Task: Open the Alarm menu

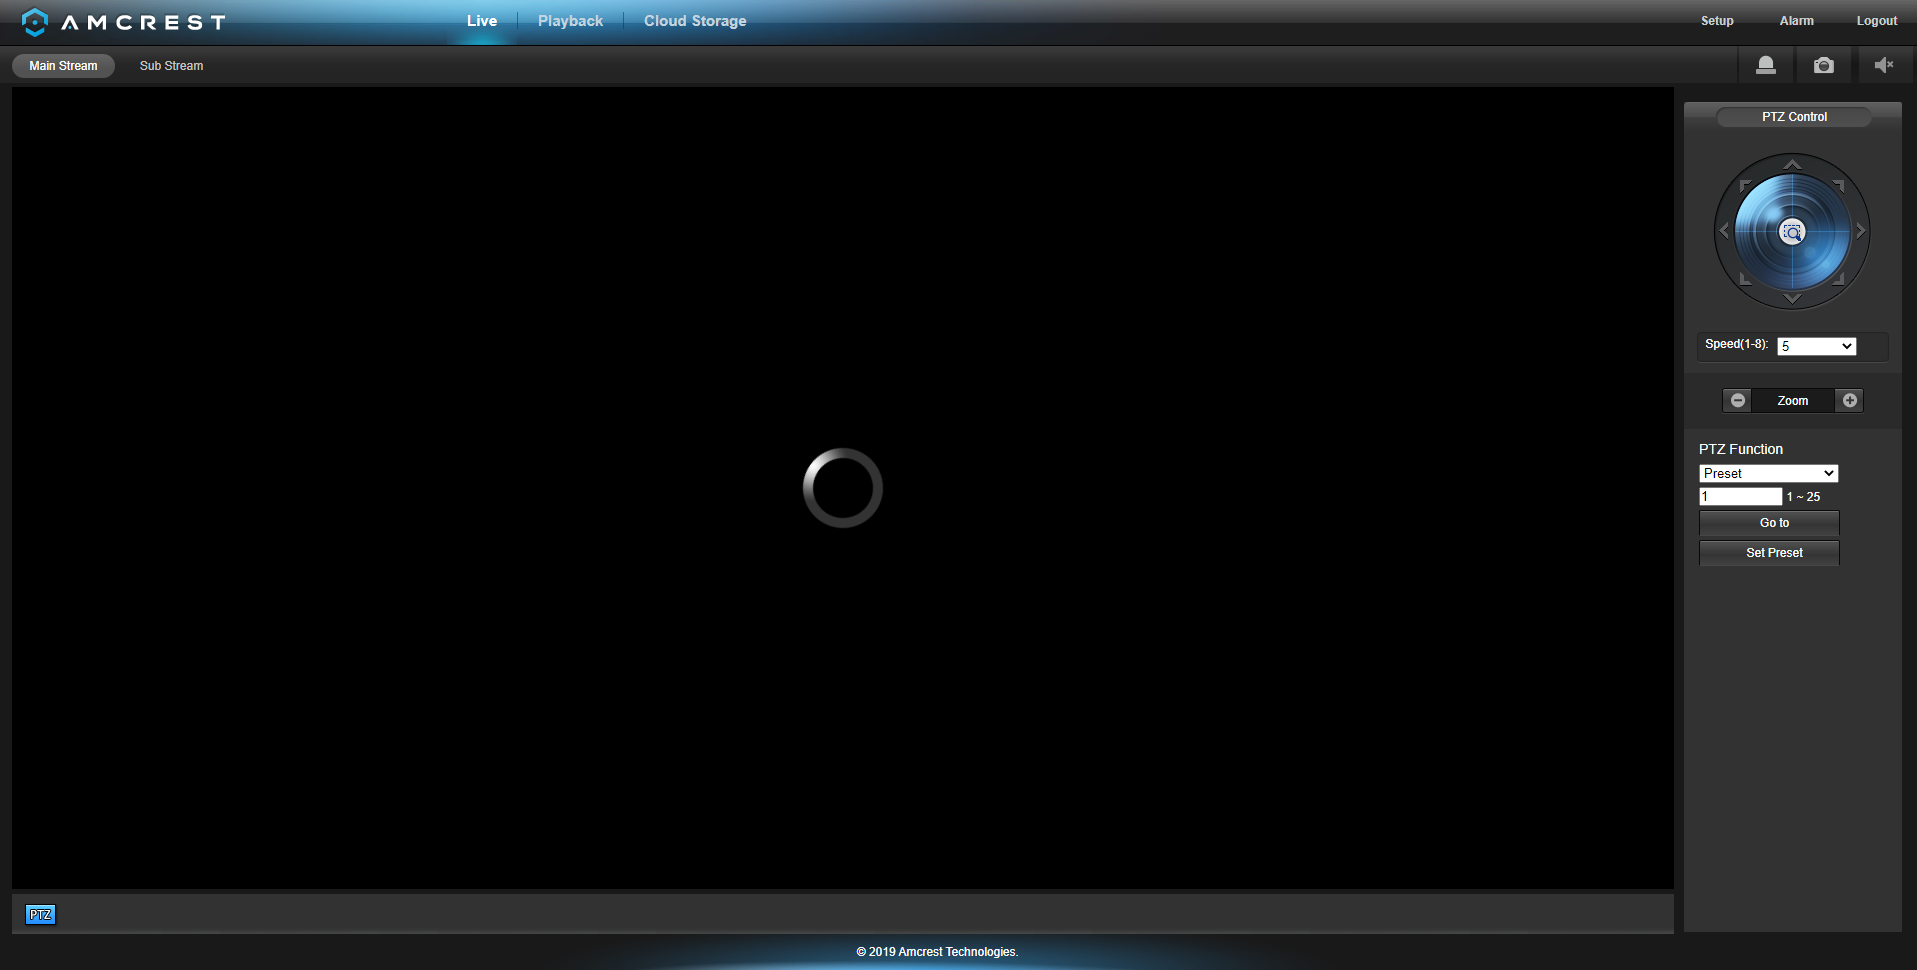Action: tap(1796, 21)
